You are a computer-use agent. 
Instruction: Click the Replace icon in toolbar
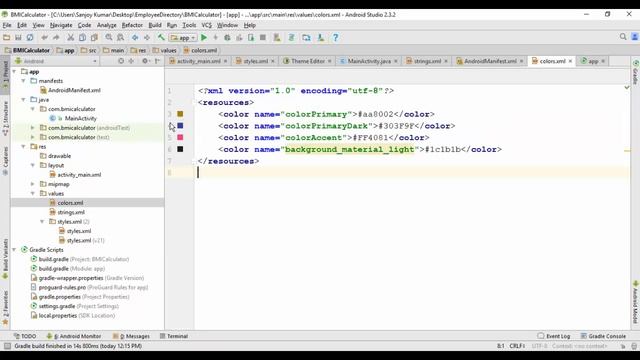tap(120, 38)
